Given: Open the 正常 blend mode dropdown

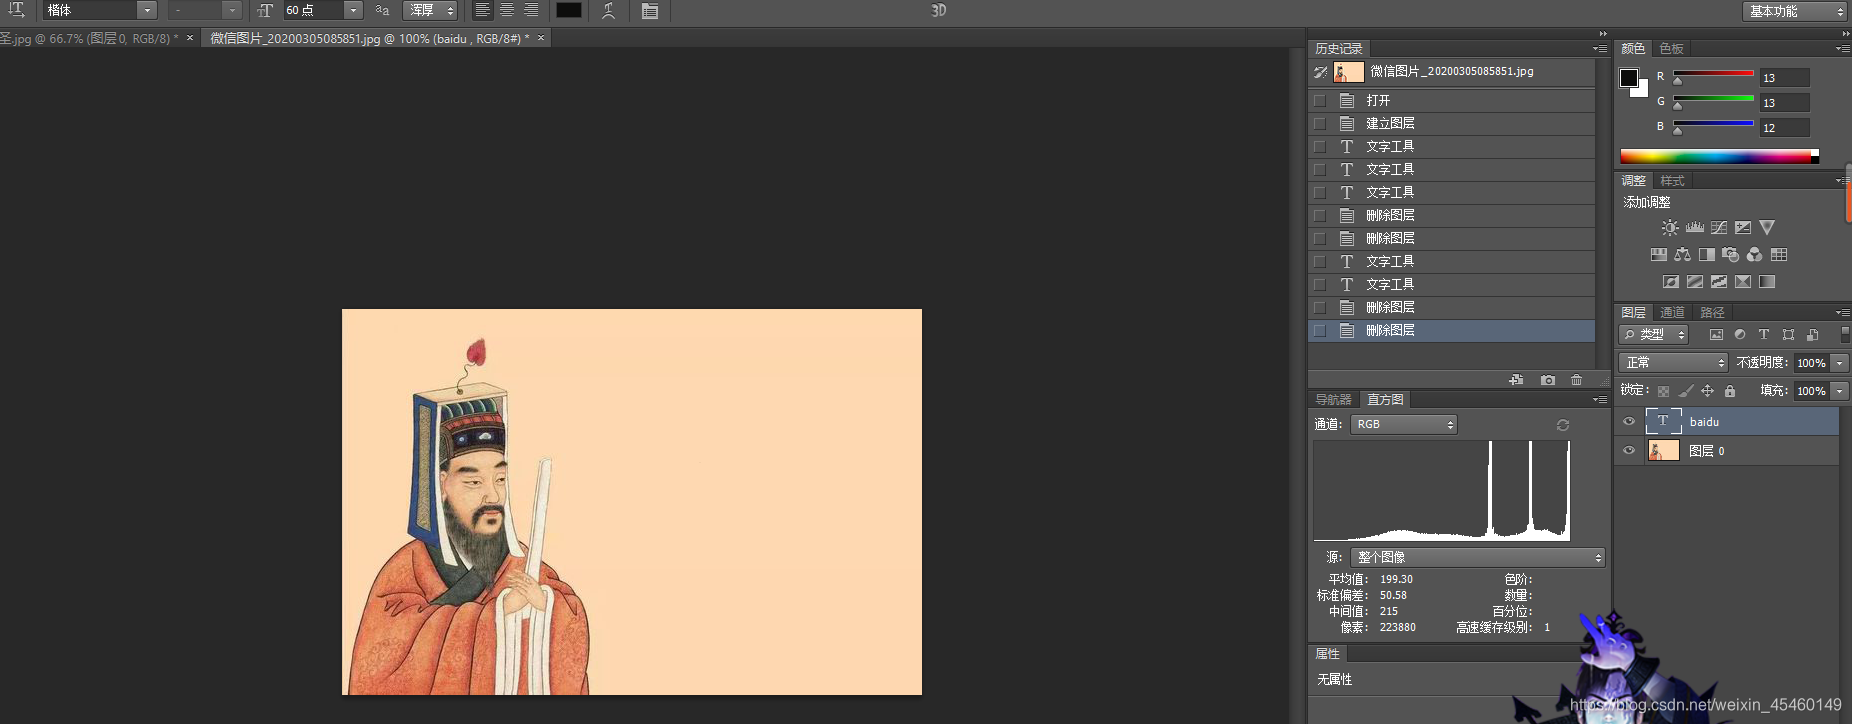Looking at the screenshot, I should [1673, 362].
